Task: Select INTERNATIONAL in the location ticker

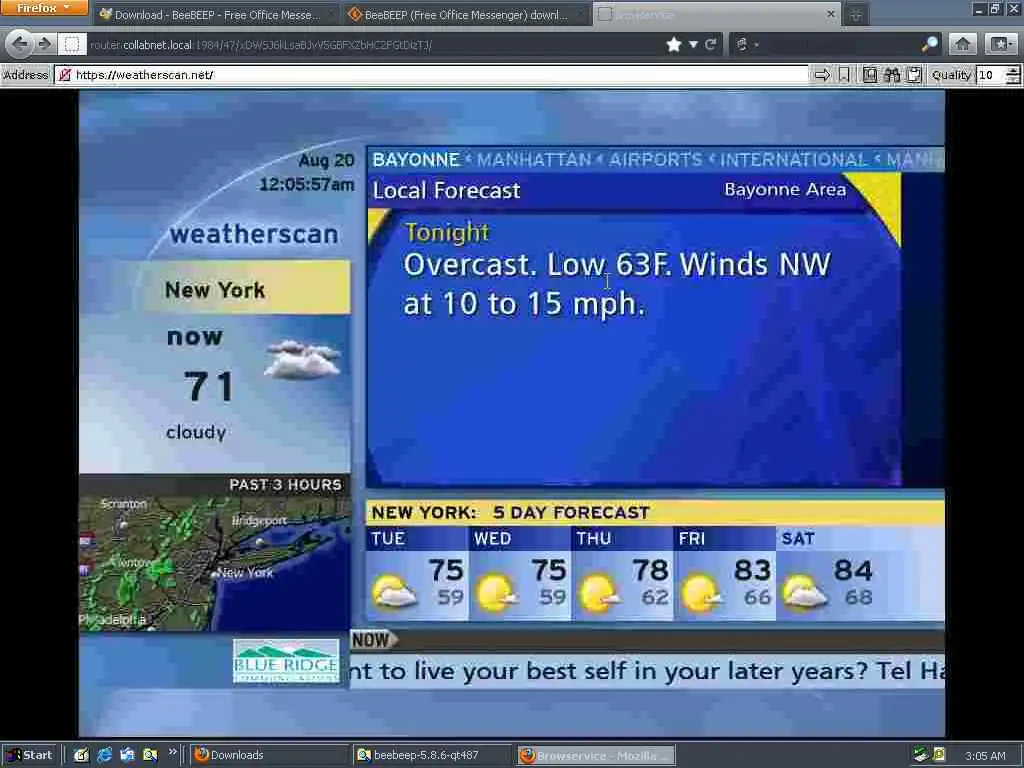Action: (x=793, y=160)
